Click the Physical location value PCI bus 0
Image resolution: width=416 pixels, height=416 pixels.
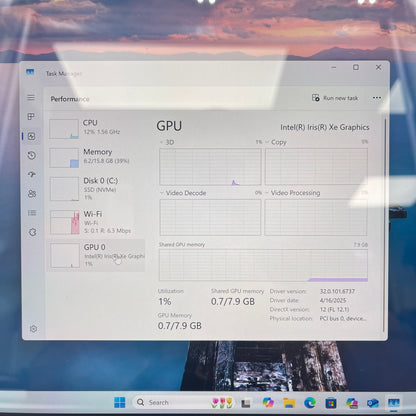click(x=343, y=318)
